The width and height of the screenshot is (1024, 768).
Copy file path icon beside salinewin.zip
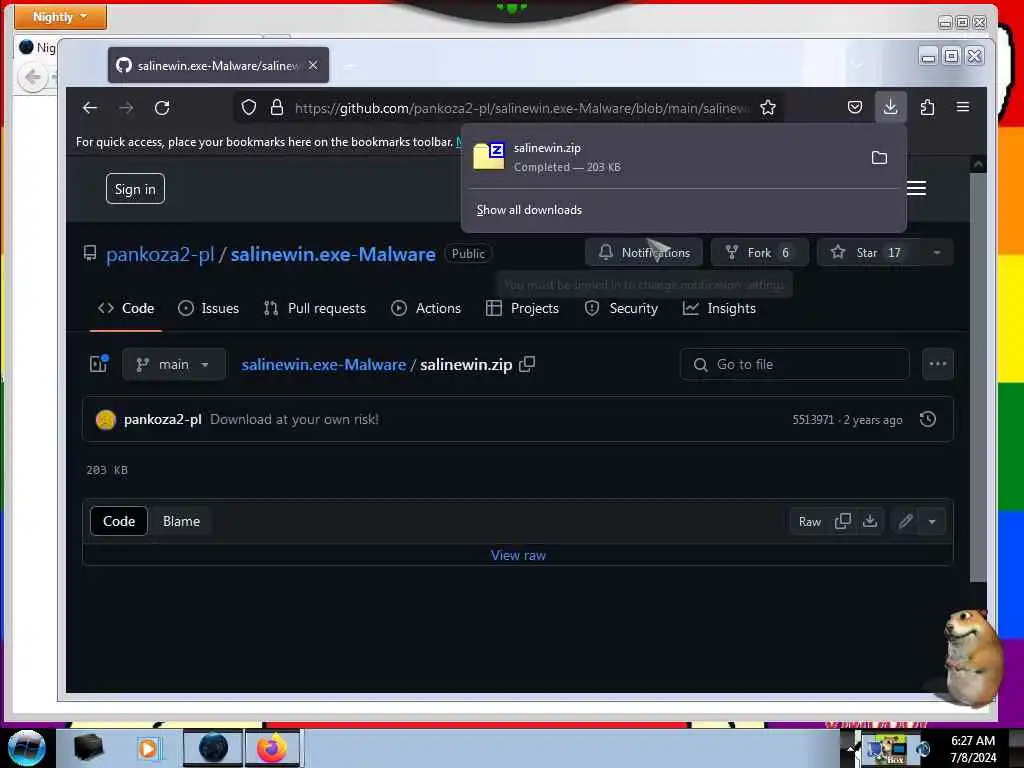pyautogui.click(x=527, y=364)
